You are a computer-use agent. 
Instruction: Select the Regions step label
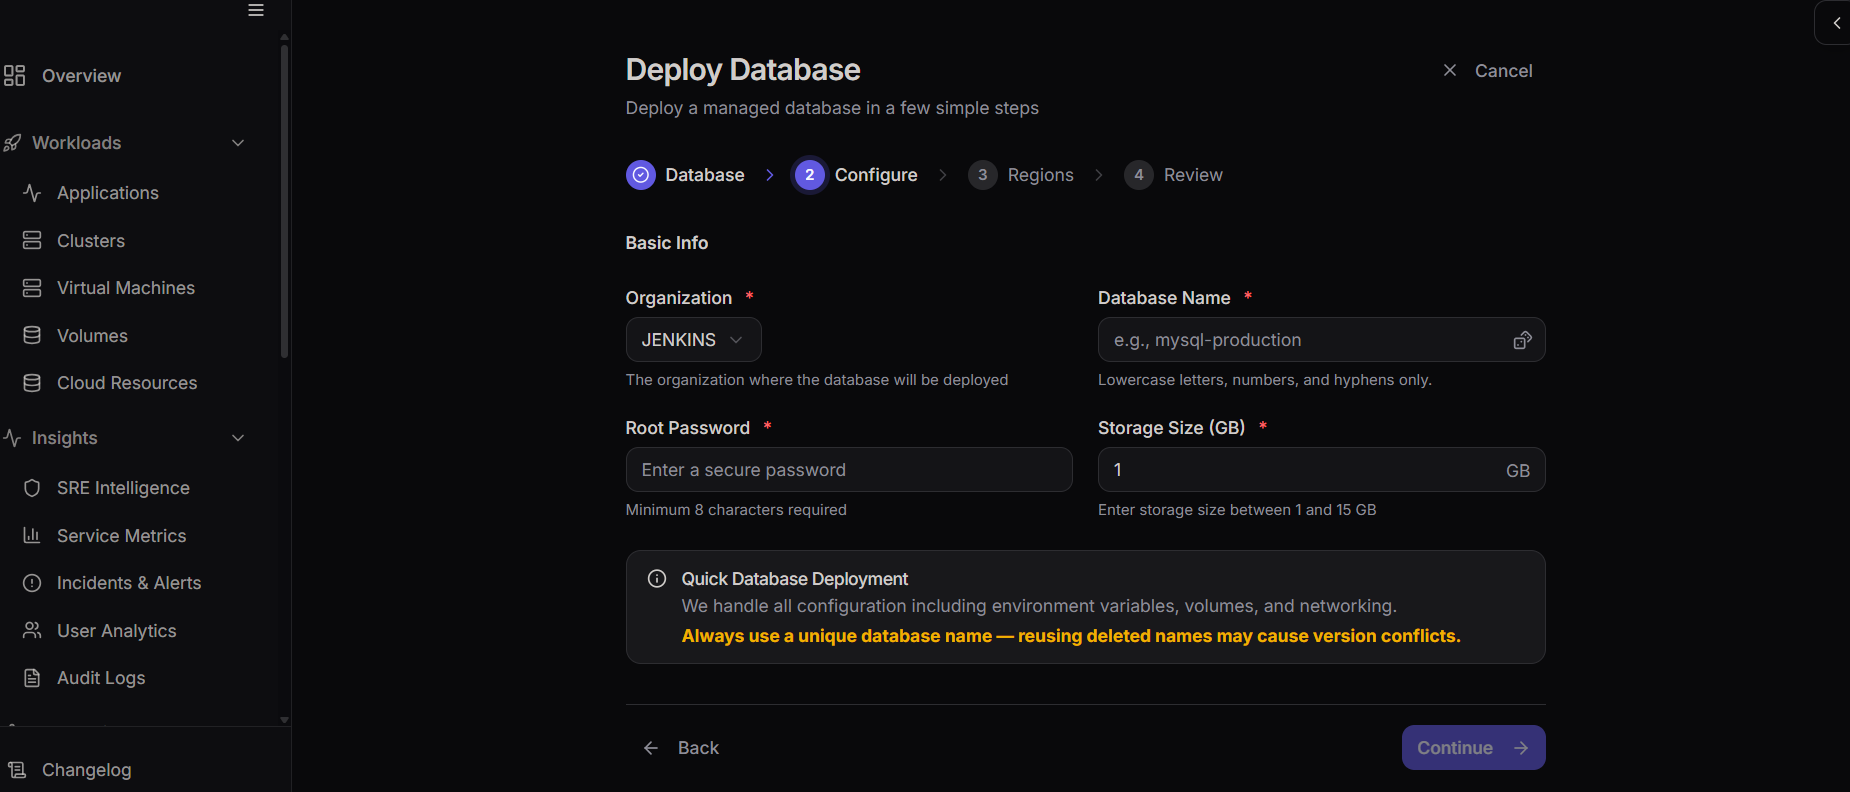coord(1041,175)
